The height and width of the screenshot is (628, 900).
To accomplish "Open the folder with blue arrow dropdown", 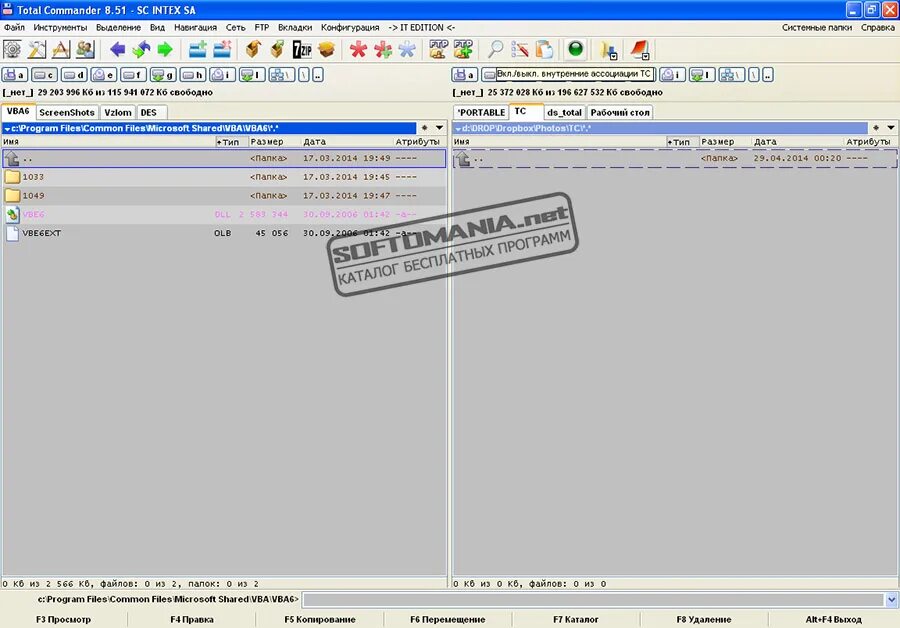I will point(608,51).
